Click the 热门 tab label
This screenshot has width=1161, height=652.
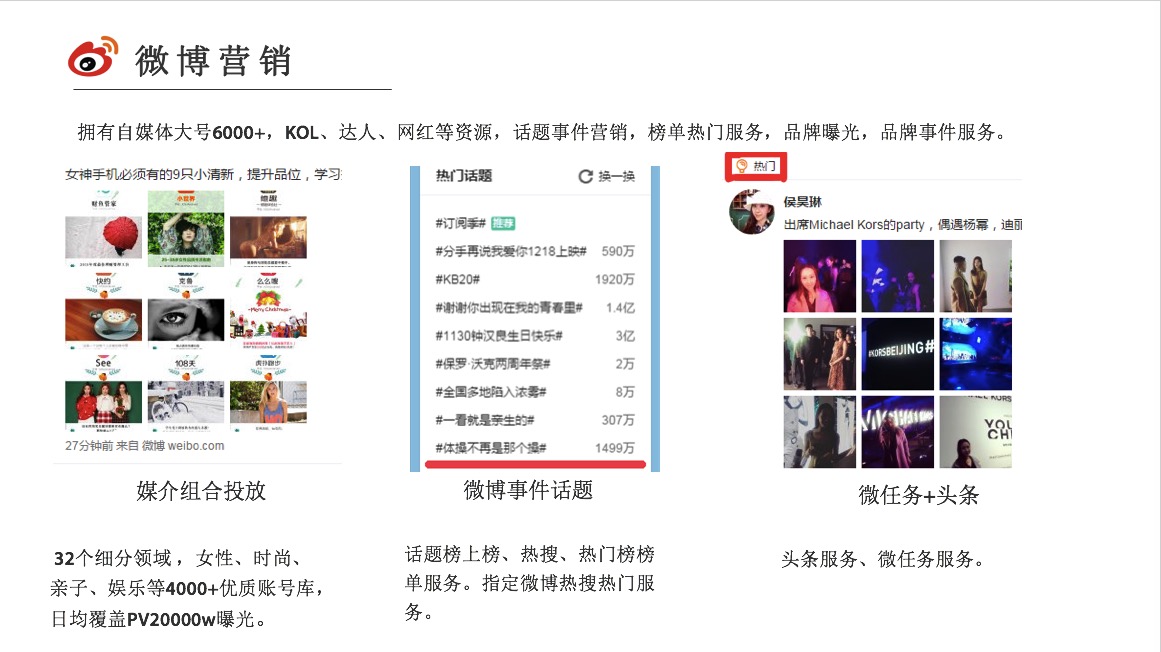coord(764,166)
